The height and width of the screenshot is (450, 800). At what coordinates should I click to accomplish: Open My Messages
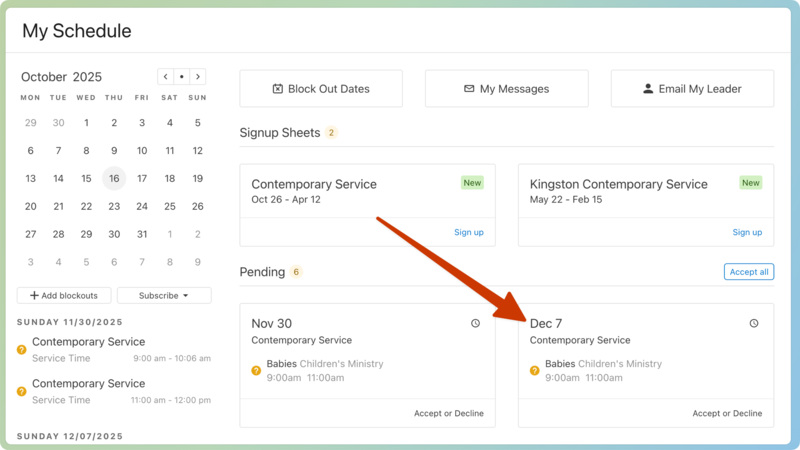506,89
